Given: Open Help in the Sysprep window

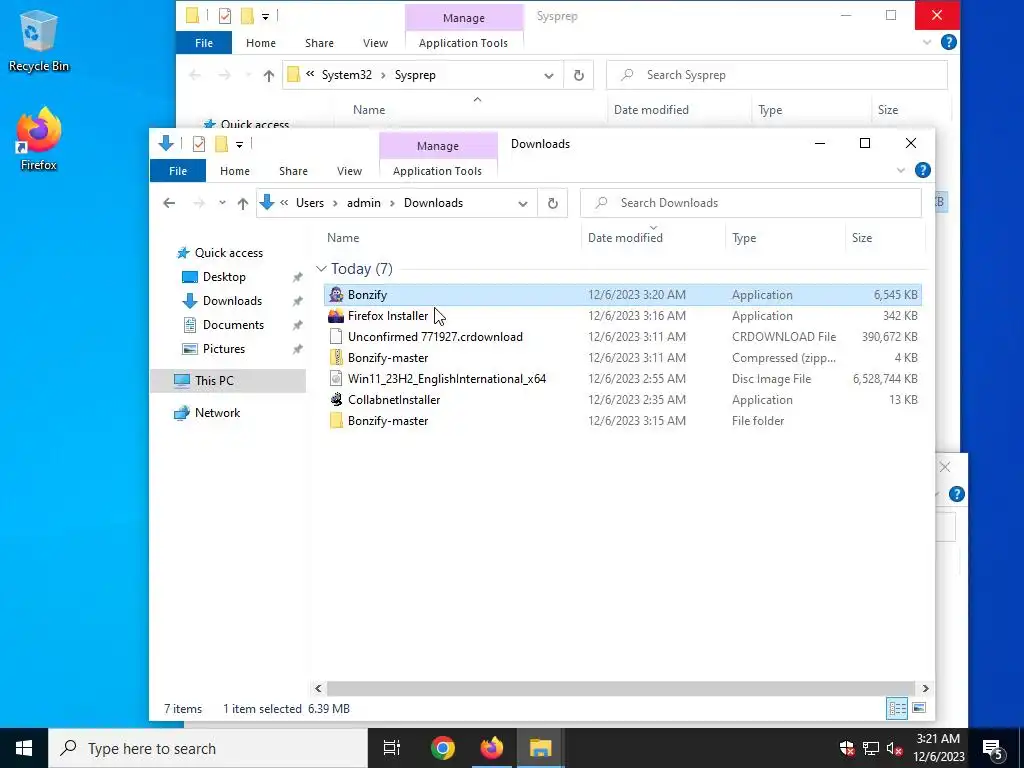Looking at the screenshot, I should point(948,42).
